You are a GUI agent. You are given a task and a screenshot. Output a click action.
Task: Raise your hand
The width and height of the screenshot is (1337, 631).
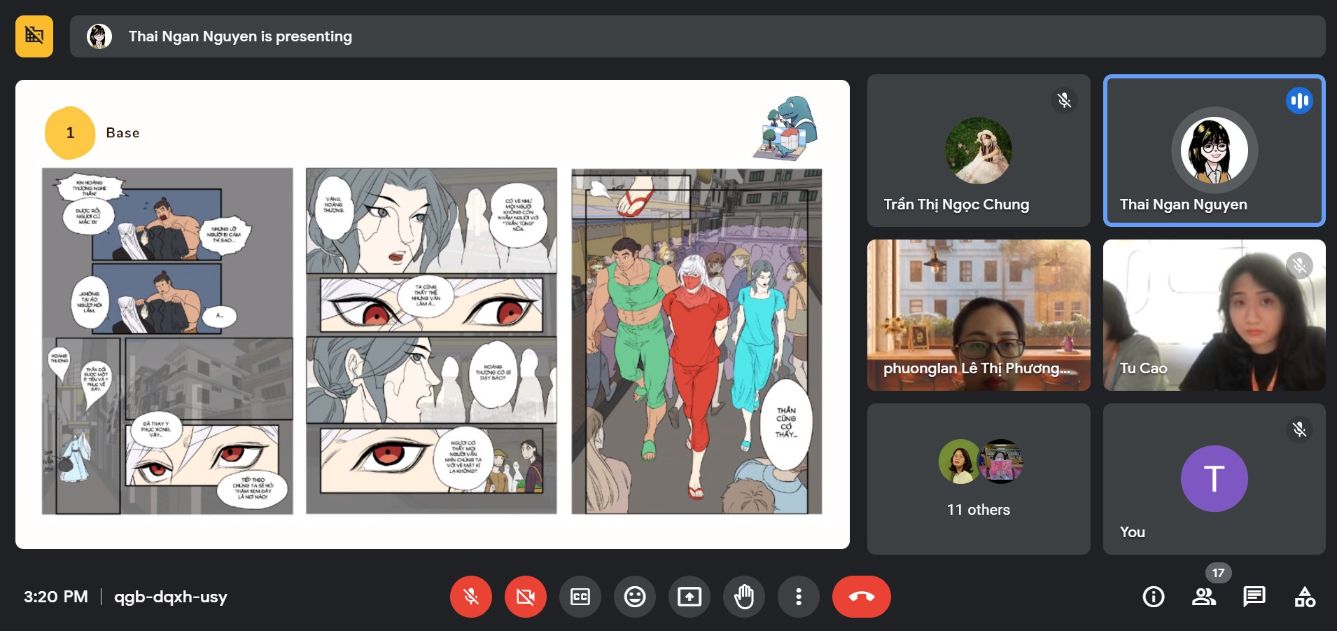click(x=743, y=597)
